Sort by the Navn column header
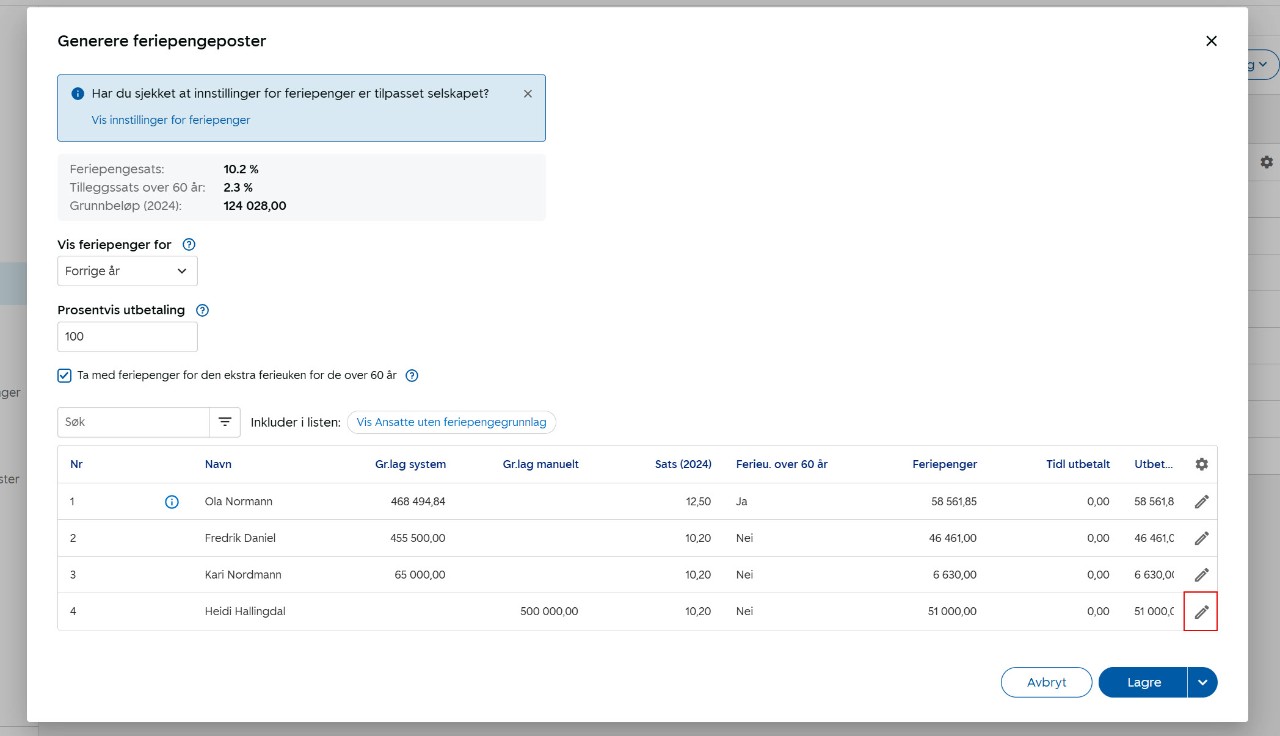The image size is (1280, 736). pyautogui.click(x=218, y=464)
